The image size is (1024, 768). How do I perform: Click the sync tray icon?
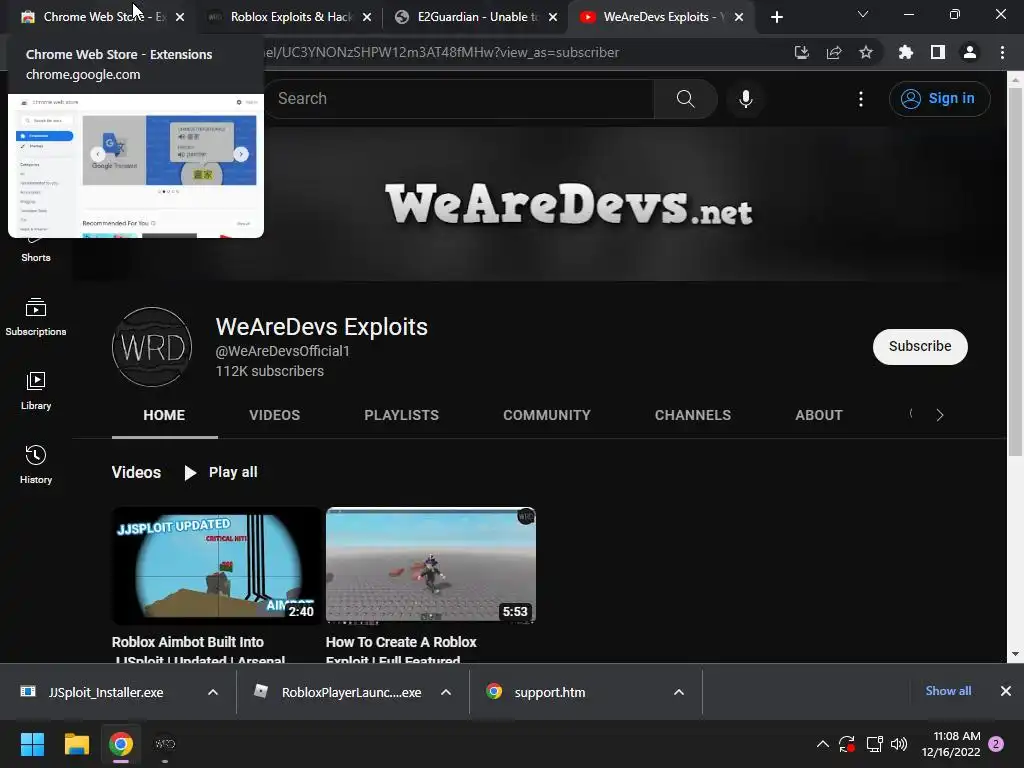[847, 744]
